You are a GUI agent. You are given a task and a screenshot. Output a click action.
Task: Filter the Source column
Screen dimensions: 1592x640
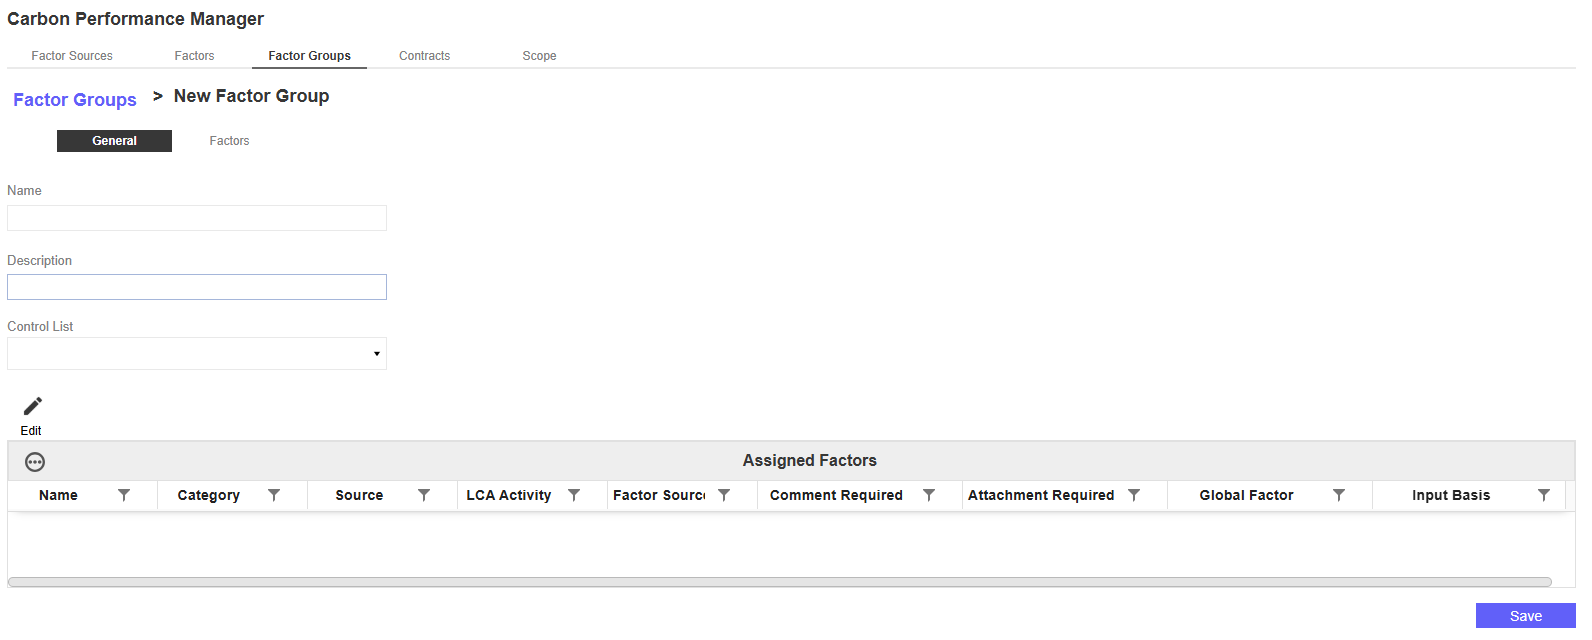click(x=424, y=495)
